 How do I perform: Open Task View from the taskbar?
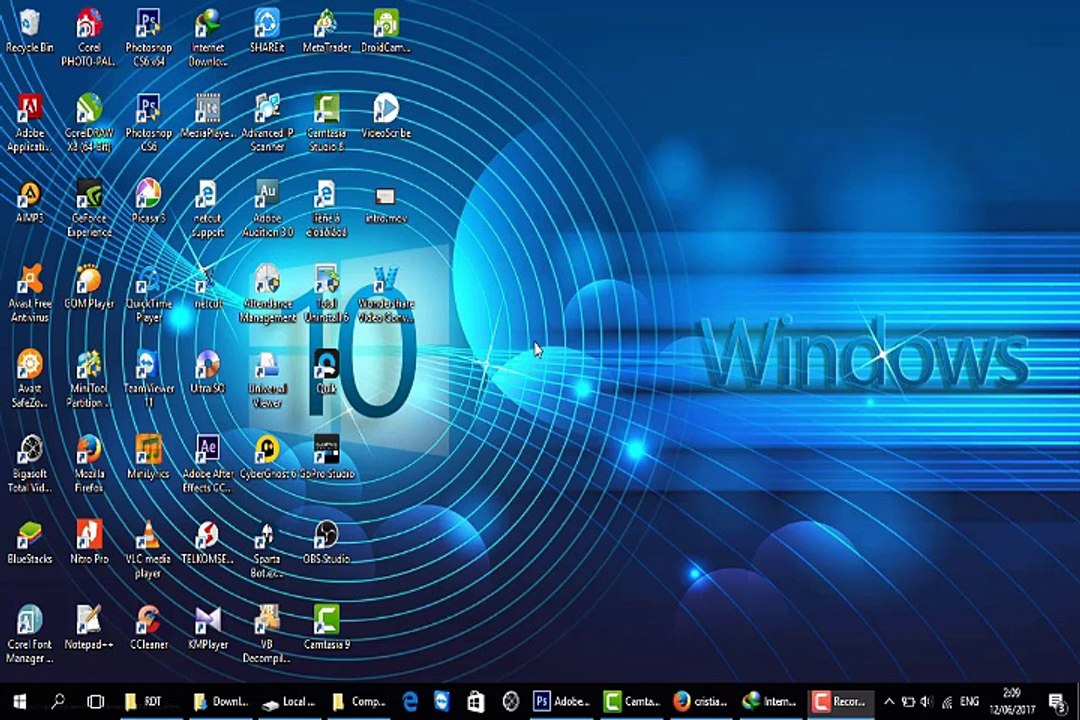[x=95, y=701]
